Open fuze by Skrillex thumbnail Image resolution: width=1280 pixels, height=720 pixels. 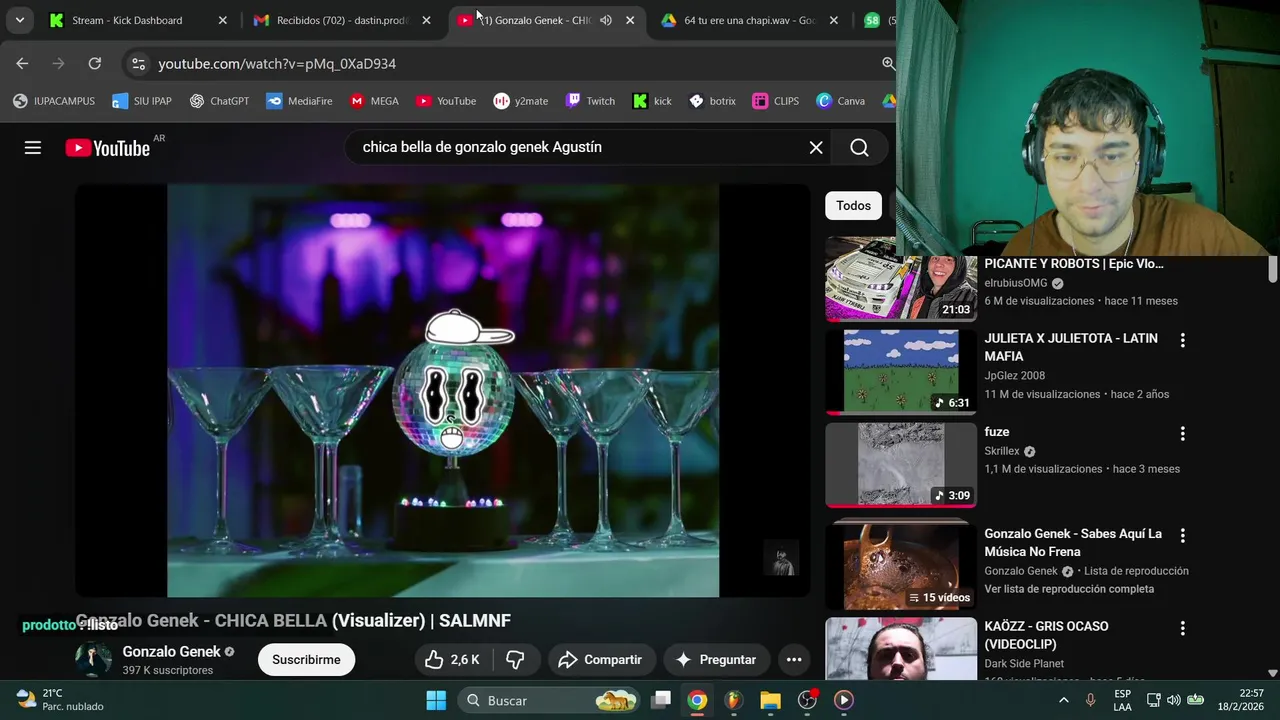[901, 465]
